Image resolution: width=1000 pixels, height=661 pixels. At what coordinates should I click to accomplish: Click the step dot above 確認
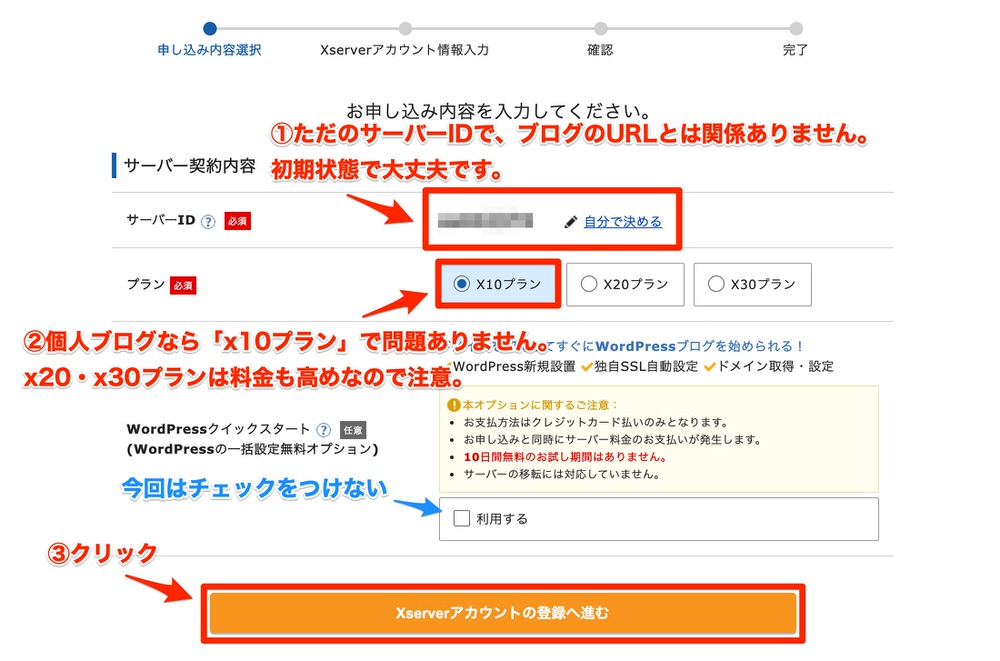click(600, 28)
